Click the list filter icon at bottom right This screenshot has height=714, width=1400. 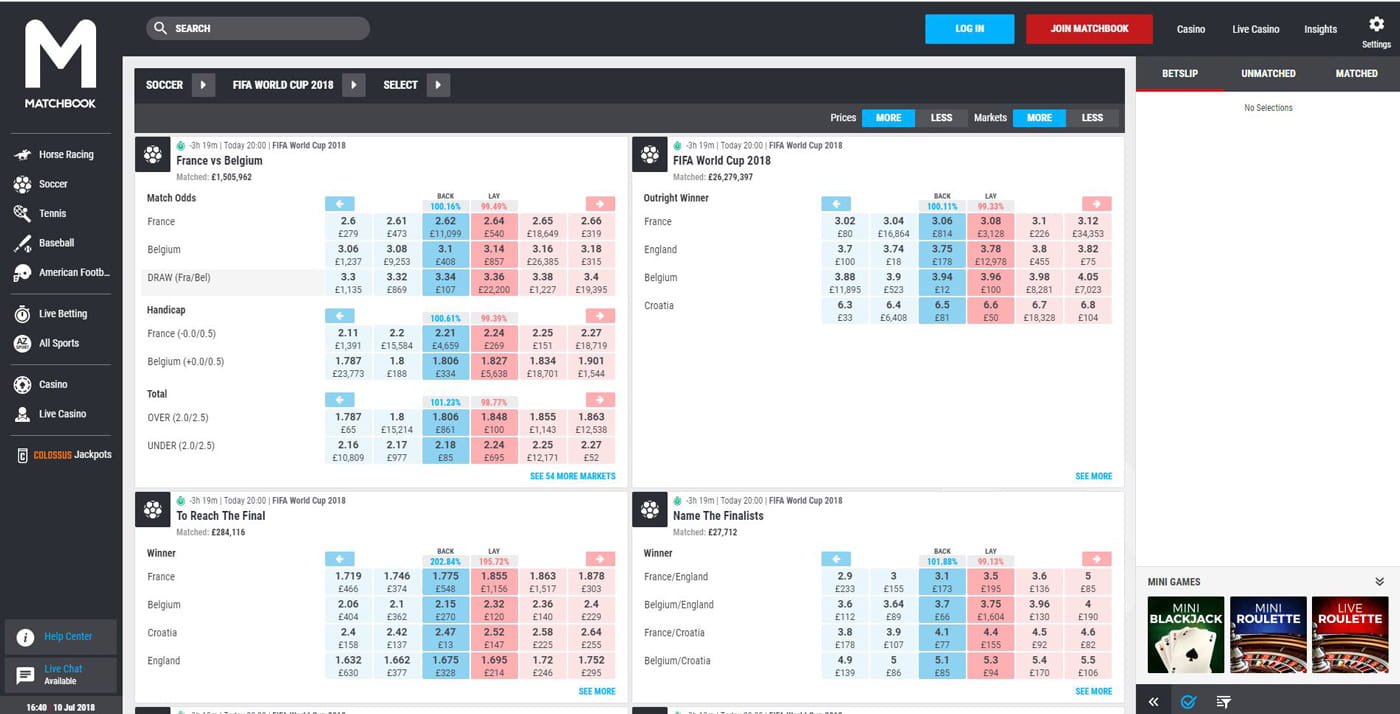[1223, 702]
